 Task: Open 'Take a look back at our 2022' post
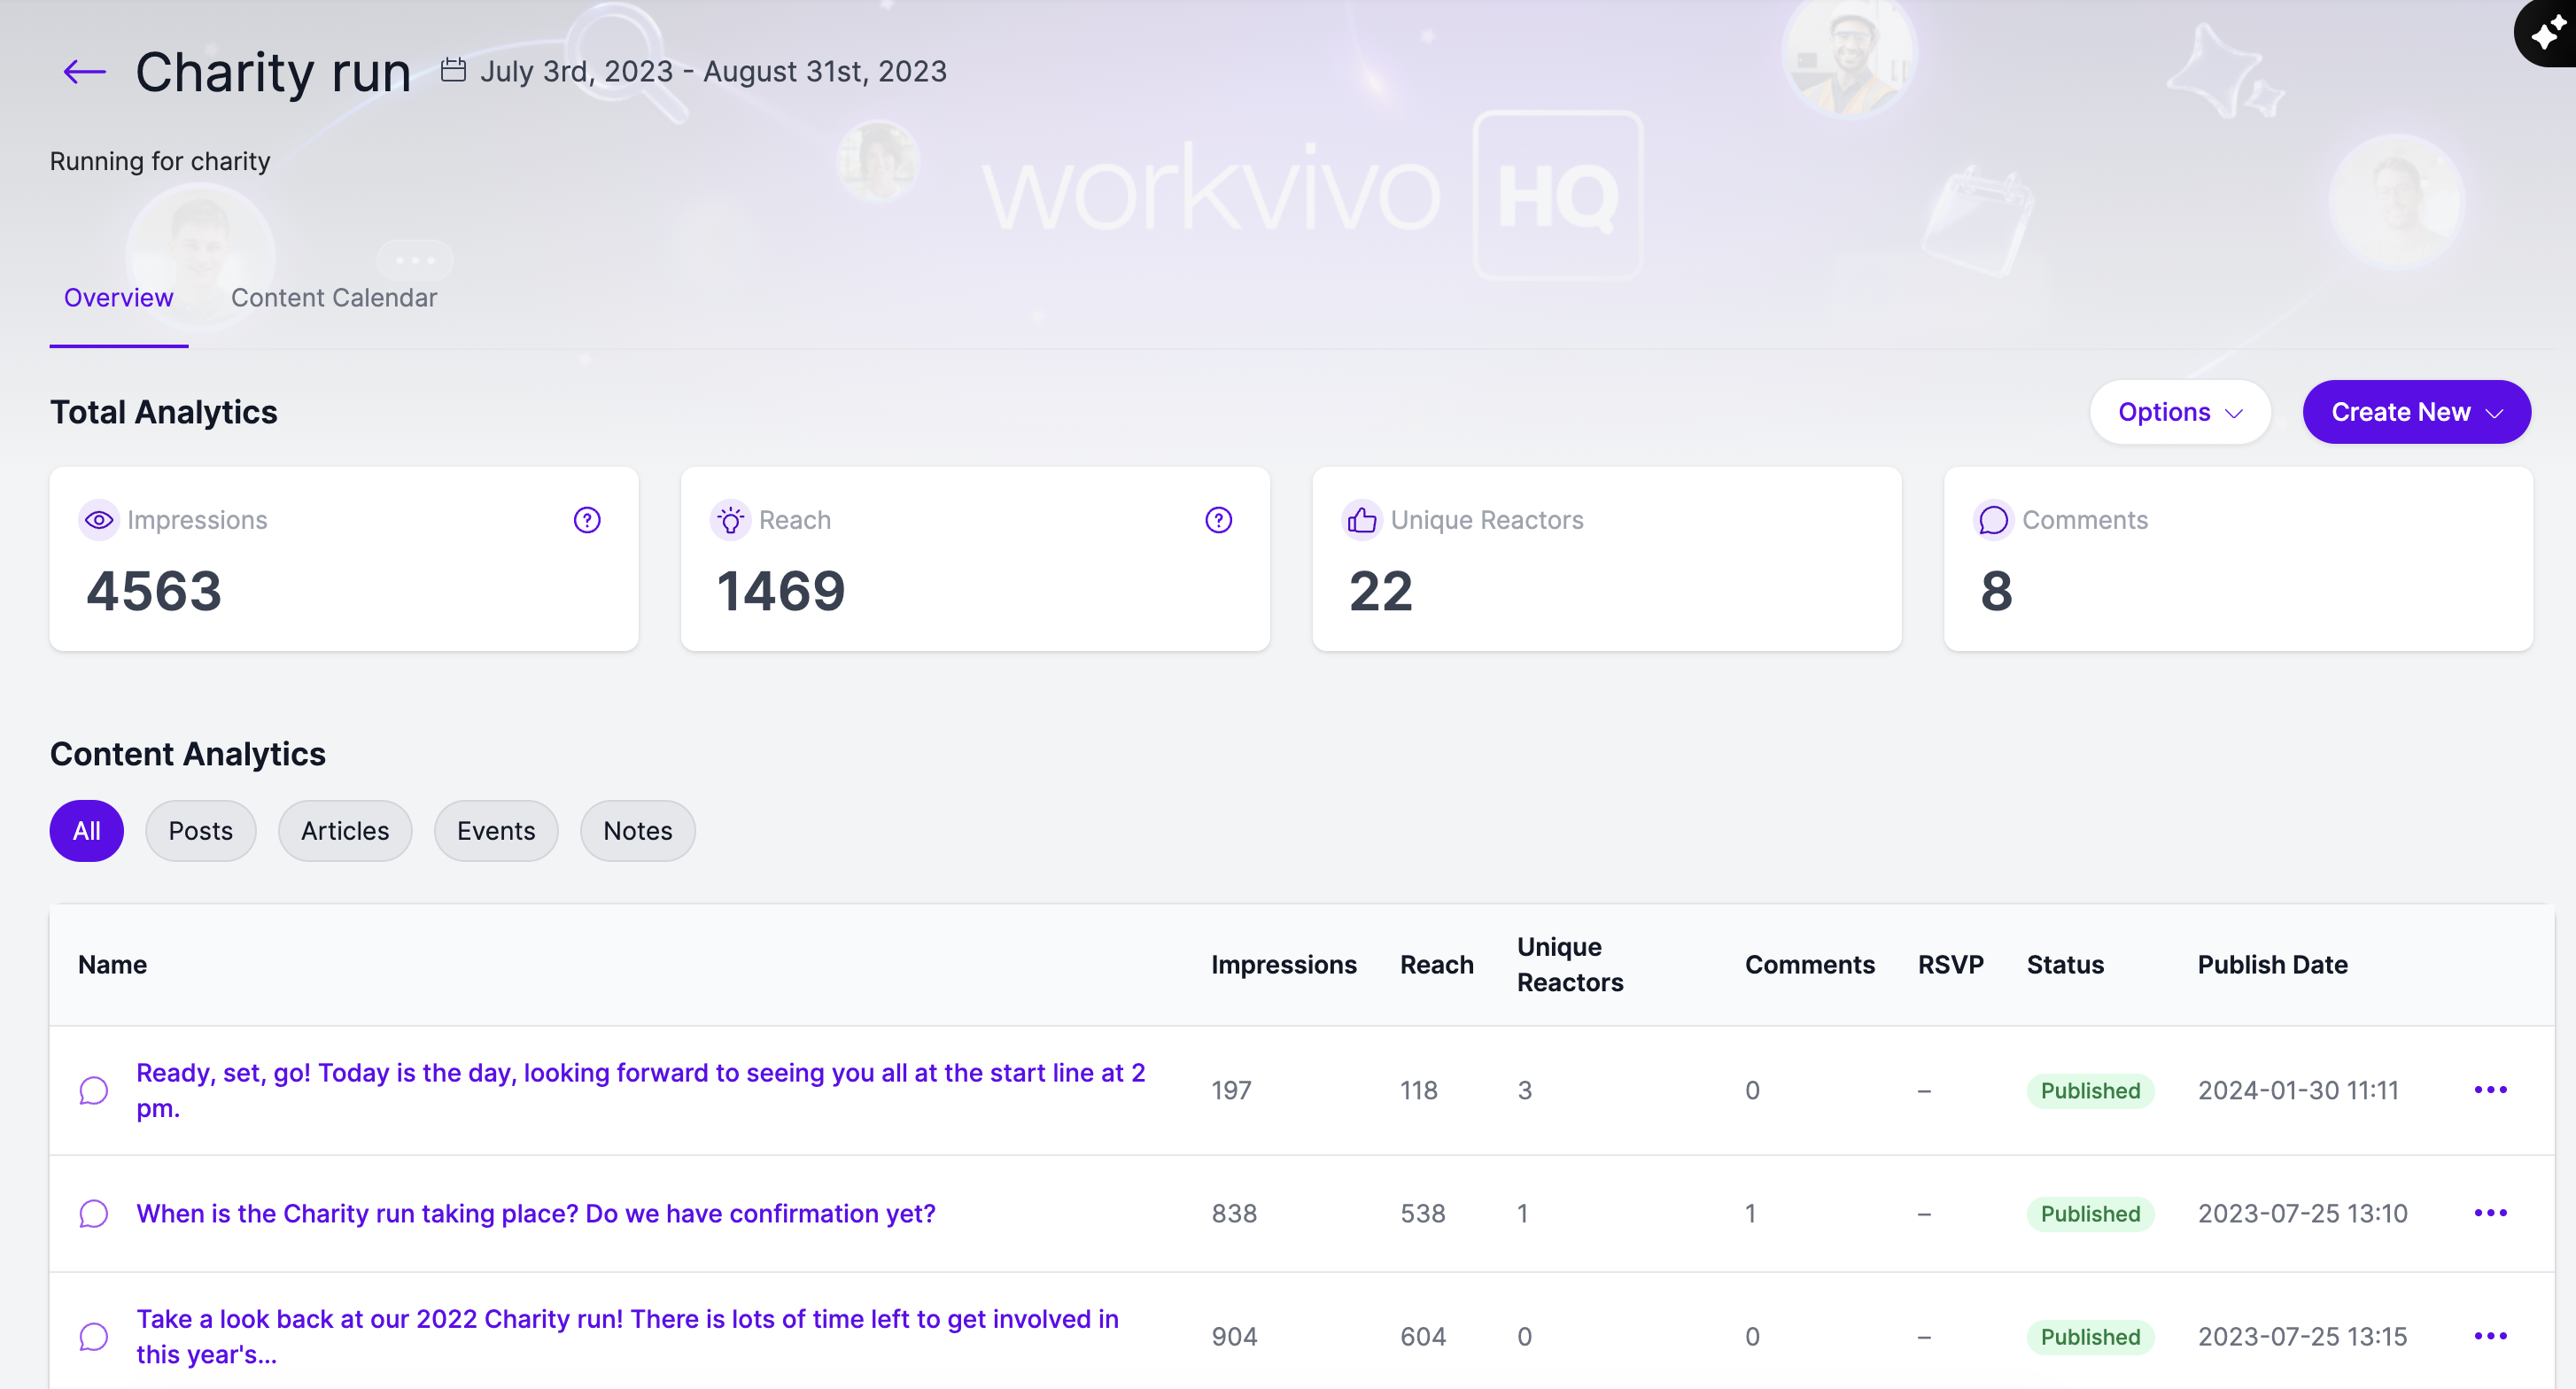click(628, 1336)
